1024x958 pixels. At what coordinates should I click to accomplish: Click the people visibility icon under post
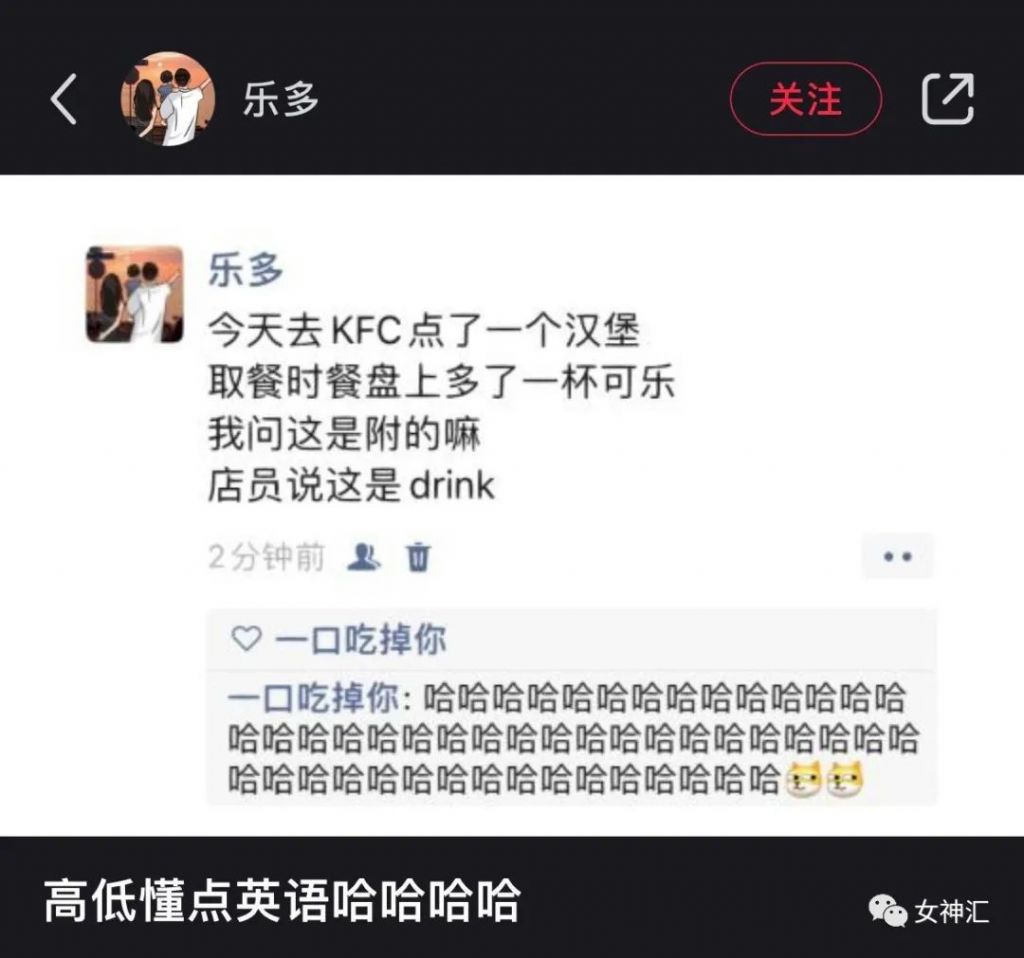coord(363,557)
